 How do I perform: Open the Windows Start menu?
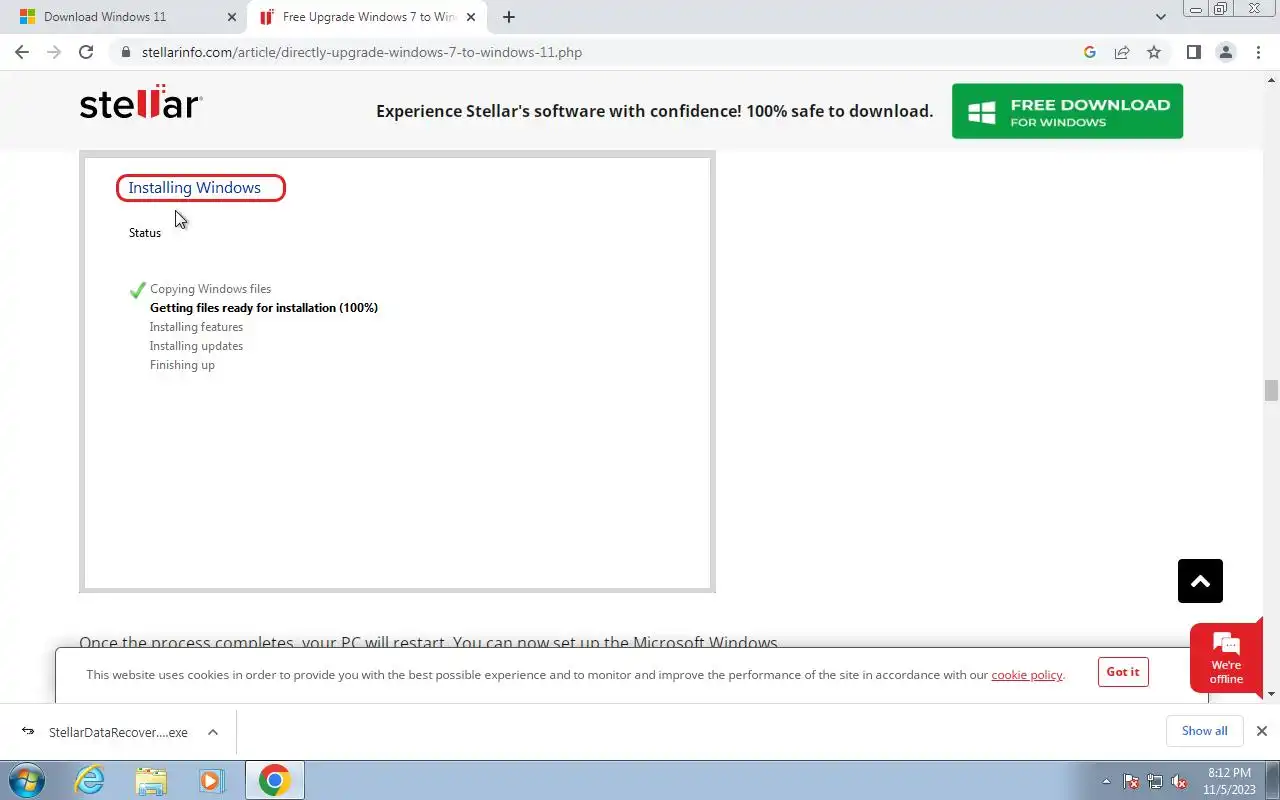point(25,780)
